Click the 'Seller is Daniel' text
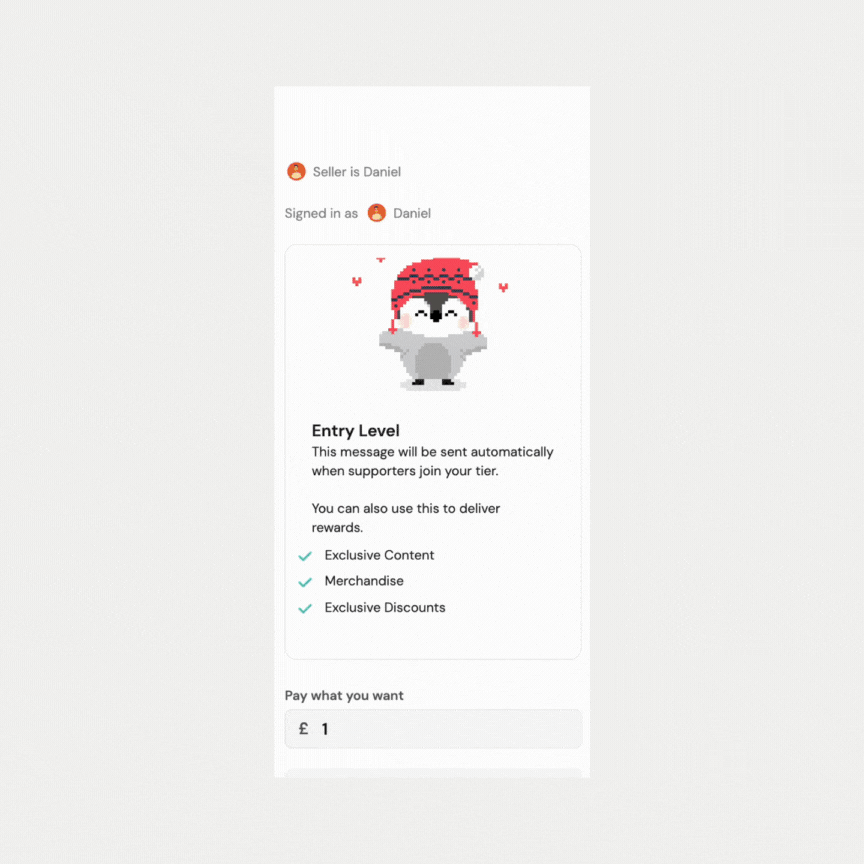The image size is (864, 864). pos(357,172)
